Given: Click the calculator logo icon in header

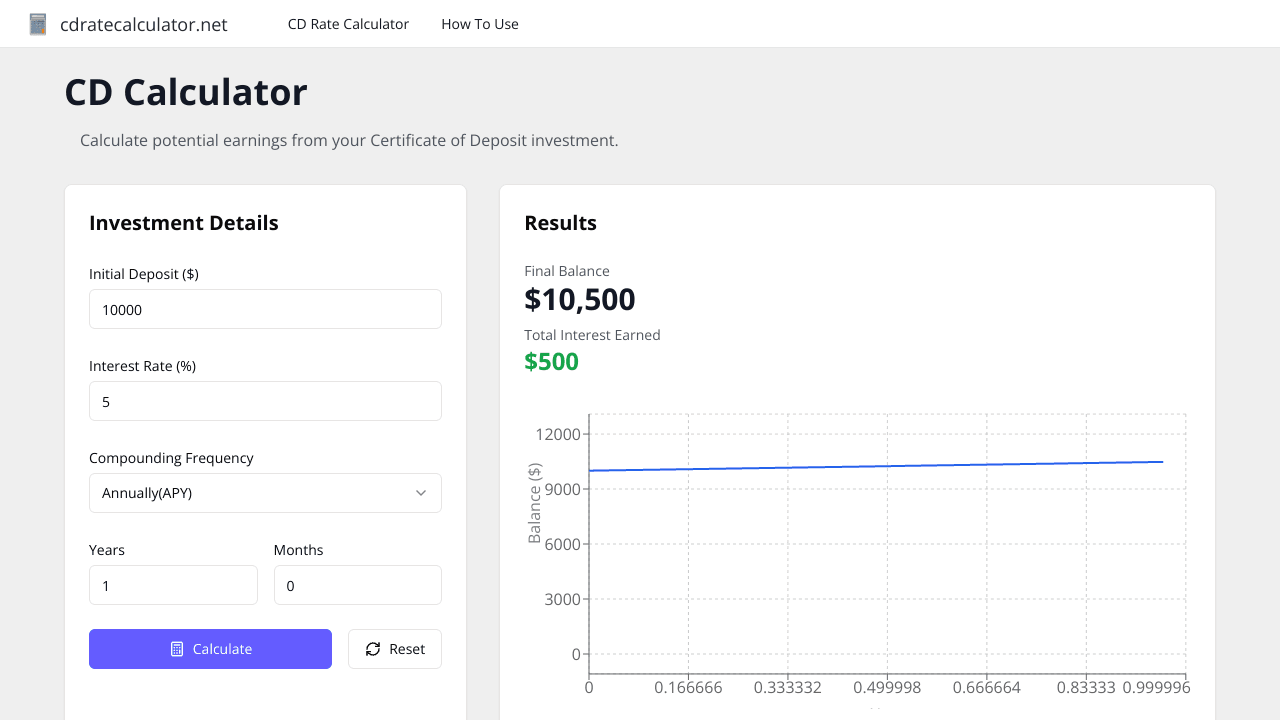Looking at the screenshot, I should [x=38, y=24].
